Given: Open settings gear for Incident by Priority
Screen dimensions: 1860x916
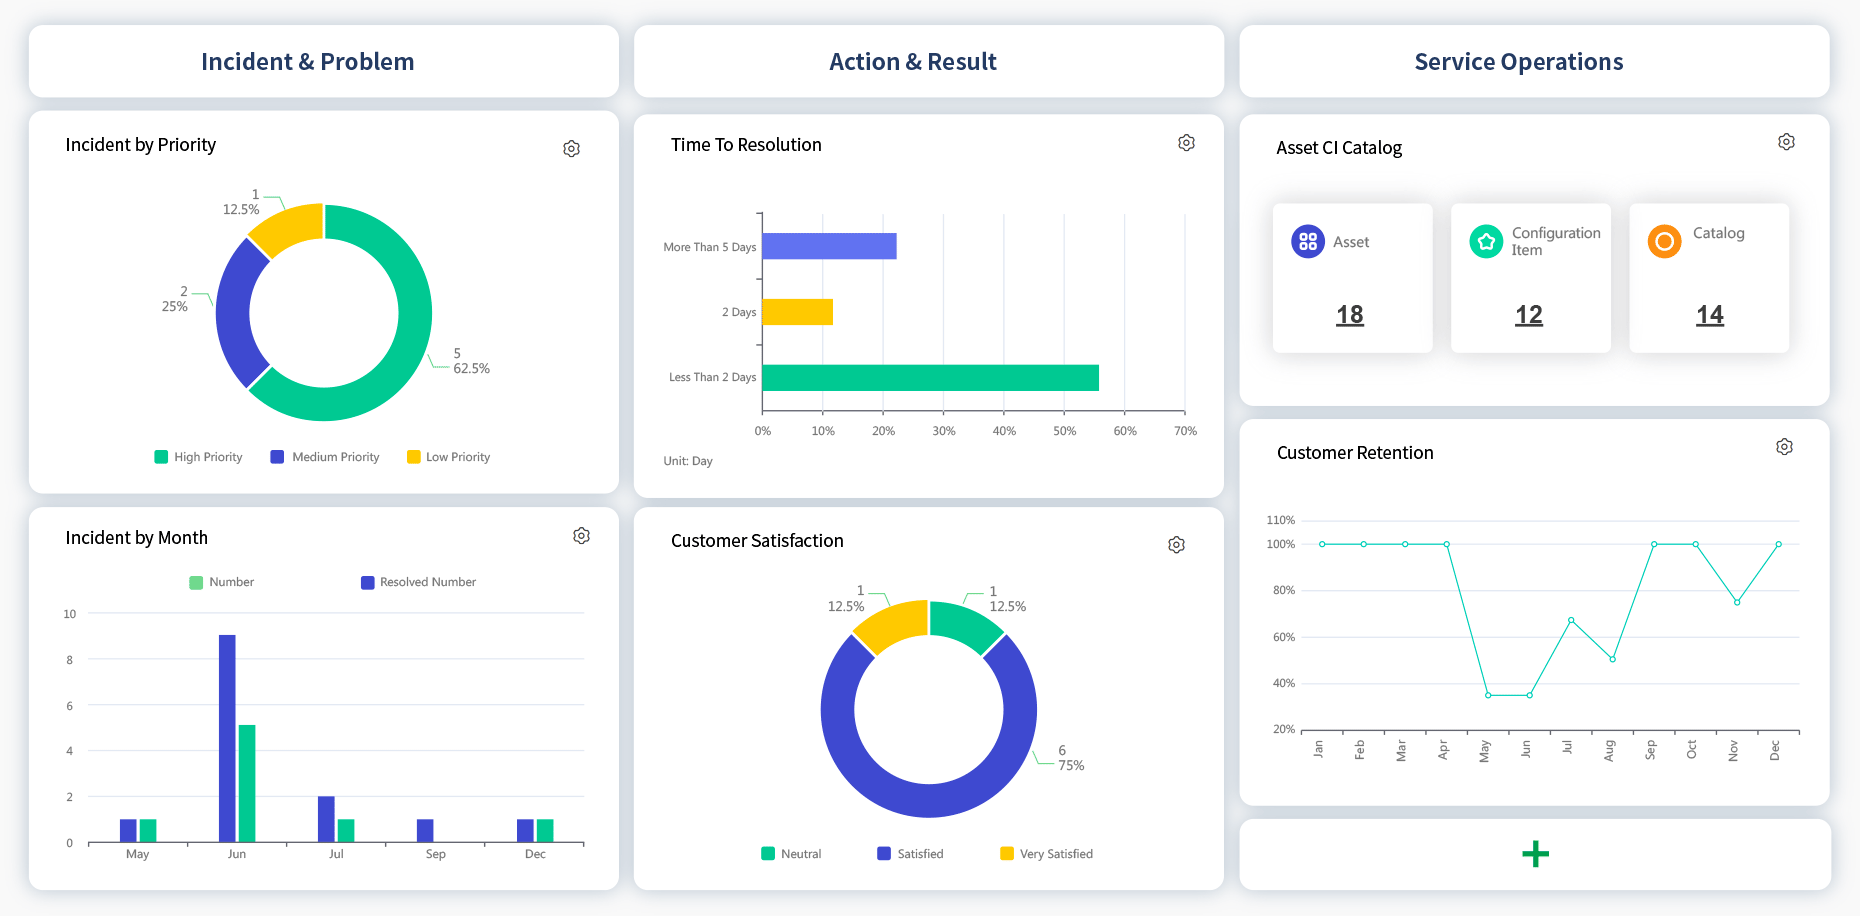Looking at the screenshot, I should 571,149.
